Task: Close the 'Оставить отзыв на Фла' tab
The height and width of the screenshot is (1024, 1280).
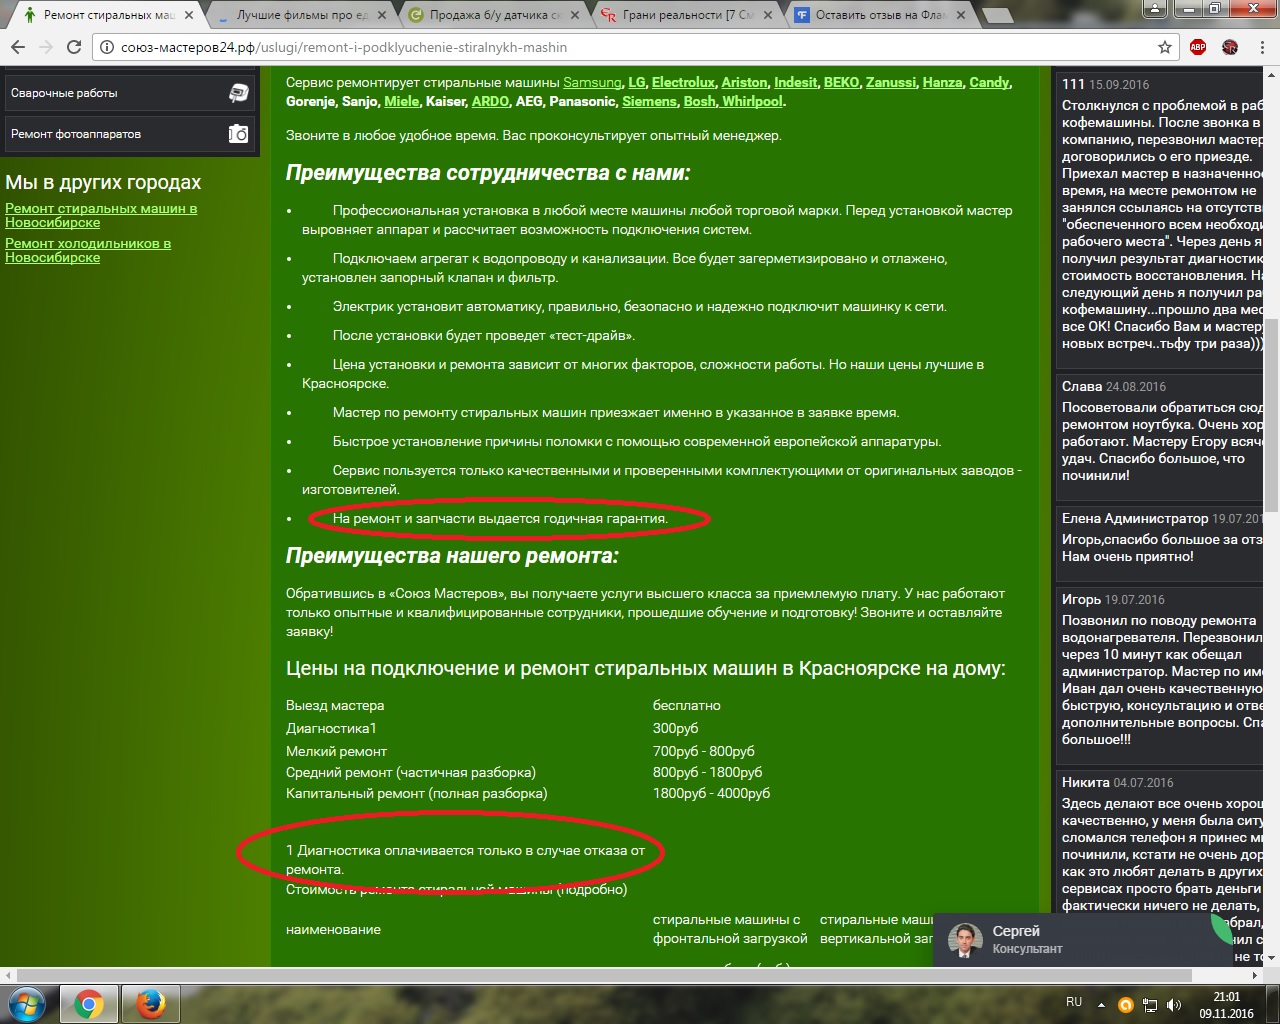Action: [960, 15]
